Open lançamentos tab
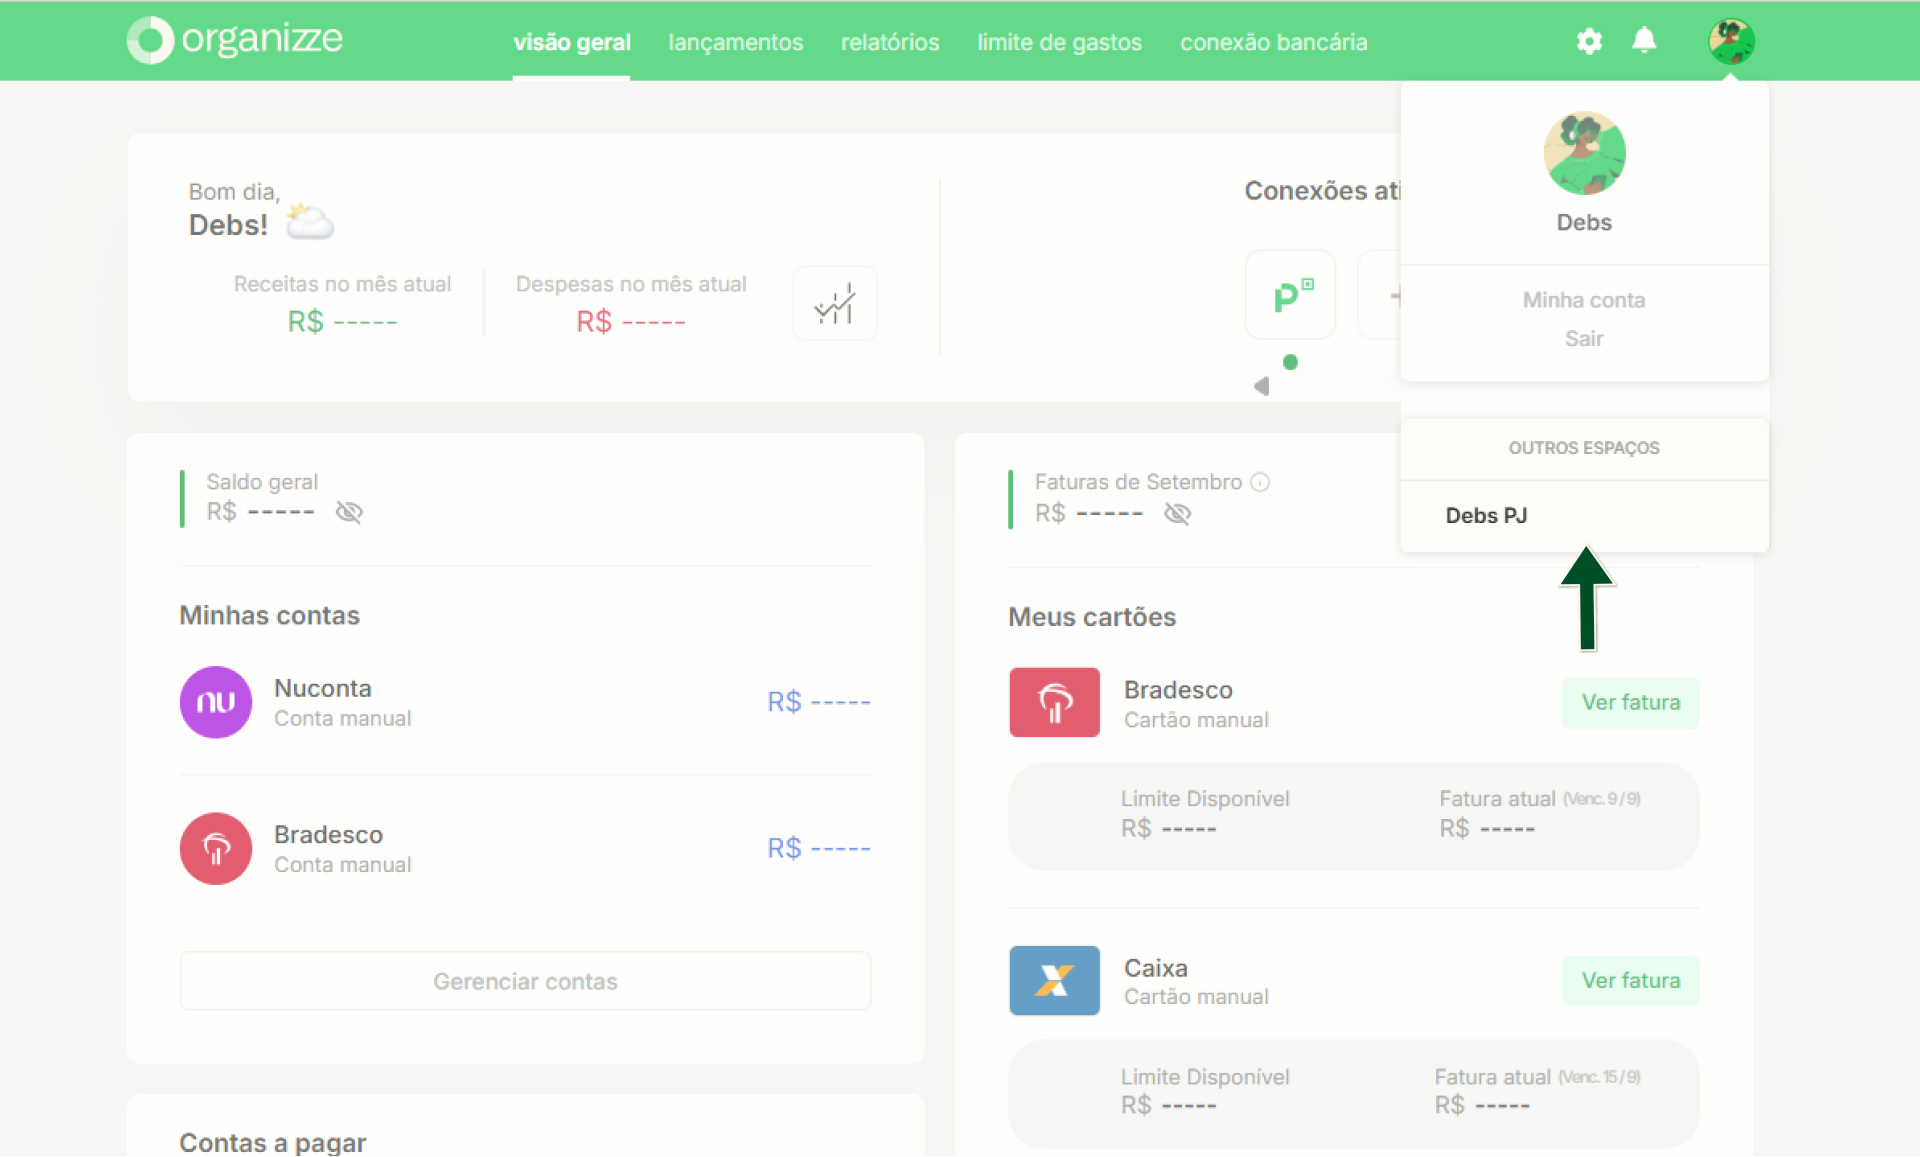The height and width of the screenshot is (1157, 1920). [x=735, y=42]
